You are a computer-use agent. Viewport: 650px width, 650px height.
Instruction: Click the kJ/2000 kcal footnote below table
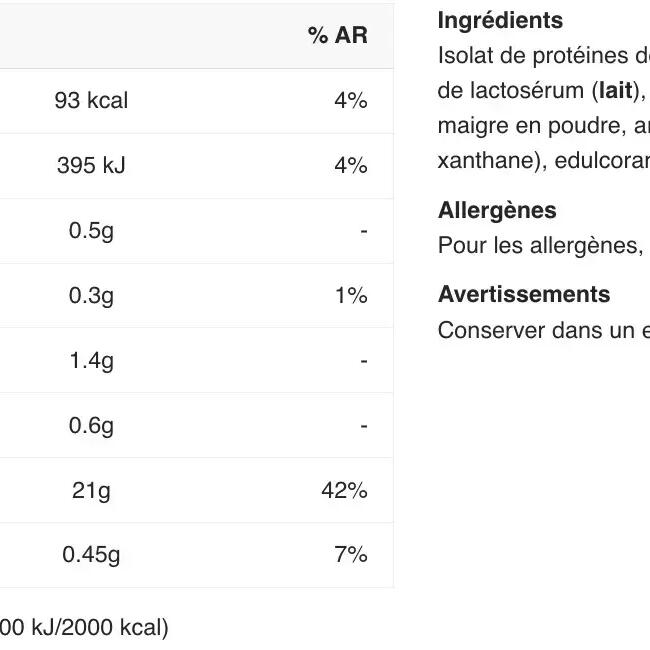point(85,628)
